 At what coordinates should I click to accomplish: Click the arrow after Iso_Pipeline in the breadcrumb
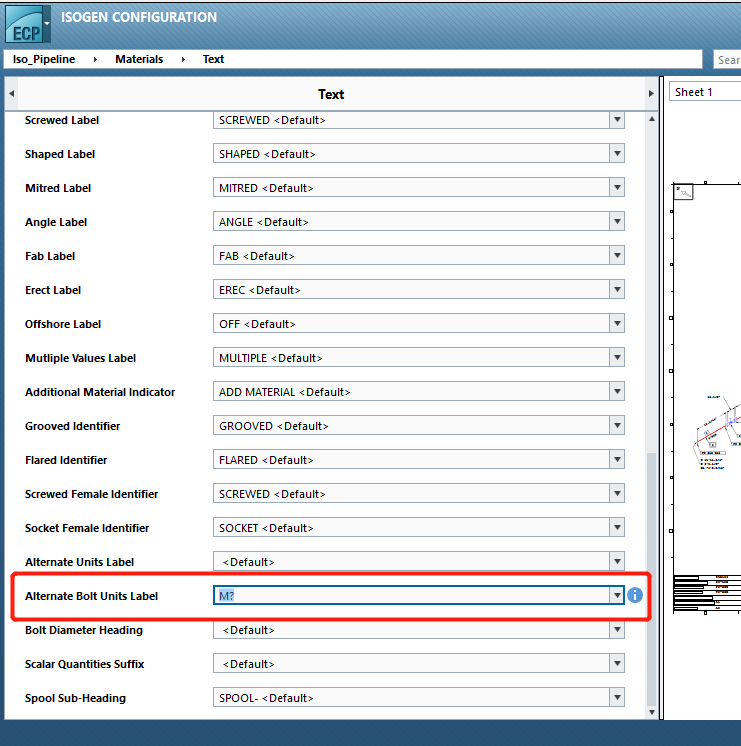click(95, 59)
